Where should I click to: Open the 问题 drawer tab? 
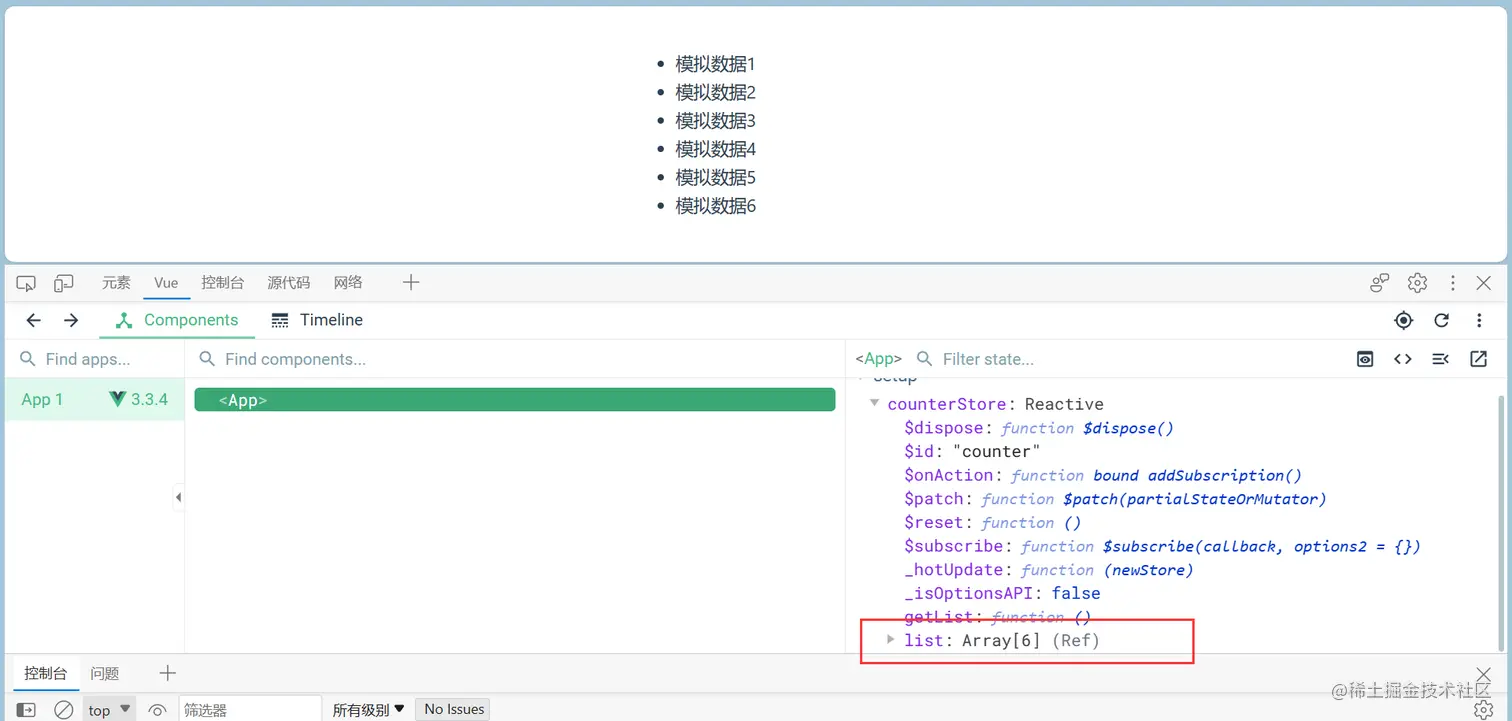104,673
